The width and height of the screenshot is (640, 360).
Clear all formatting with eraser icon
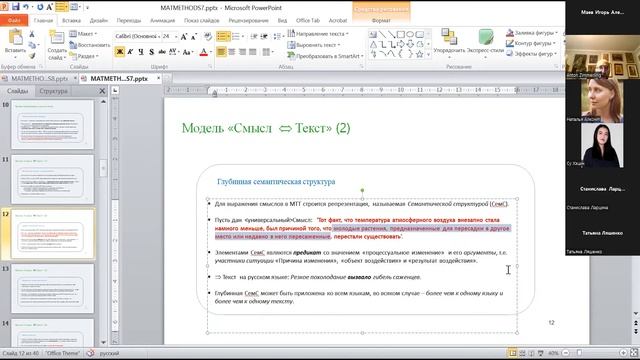[208, 37]
